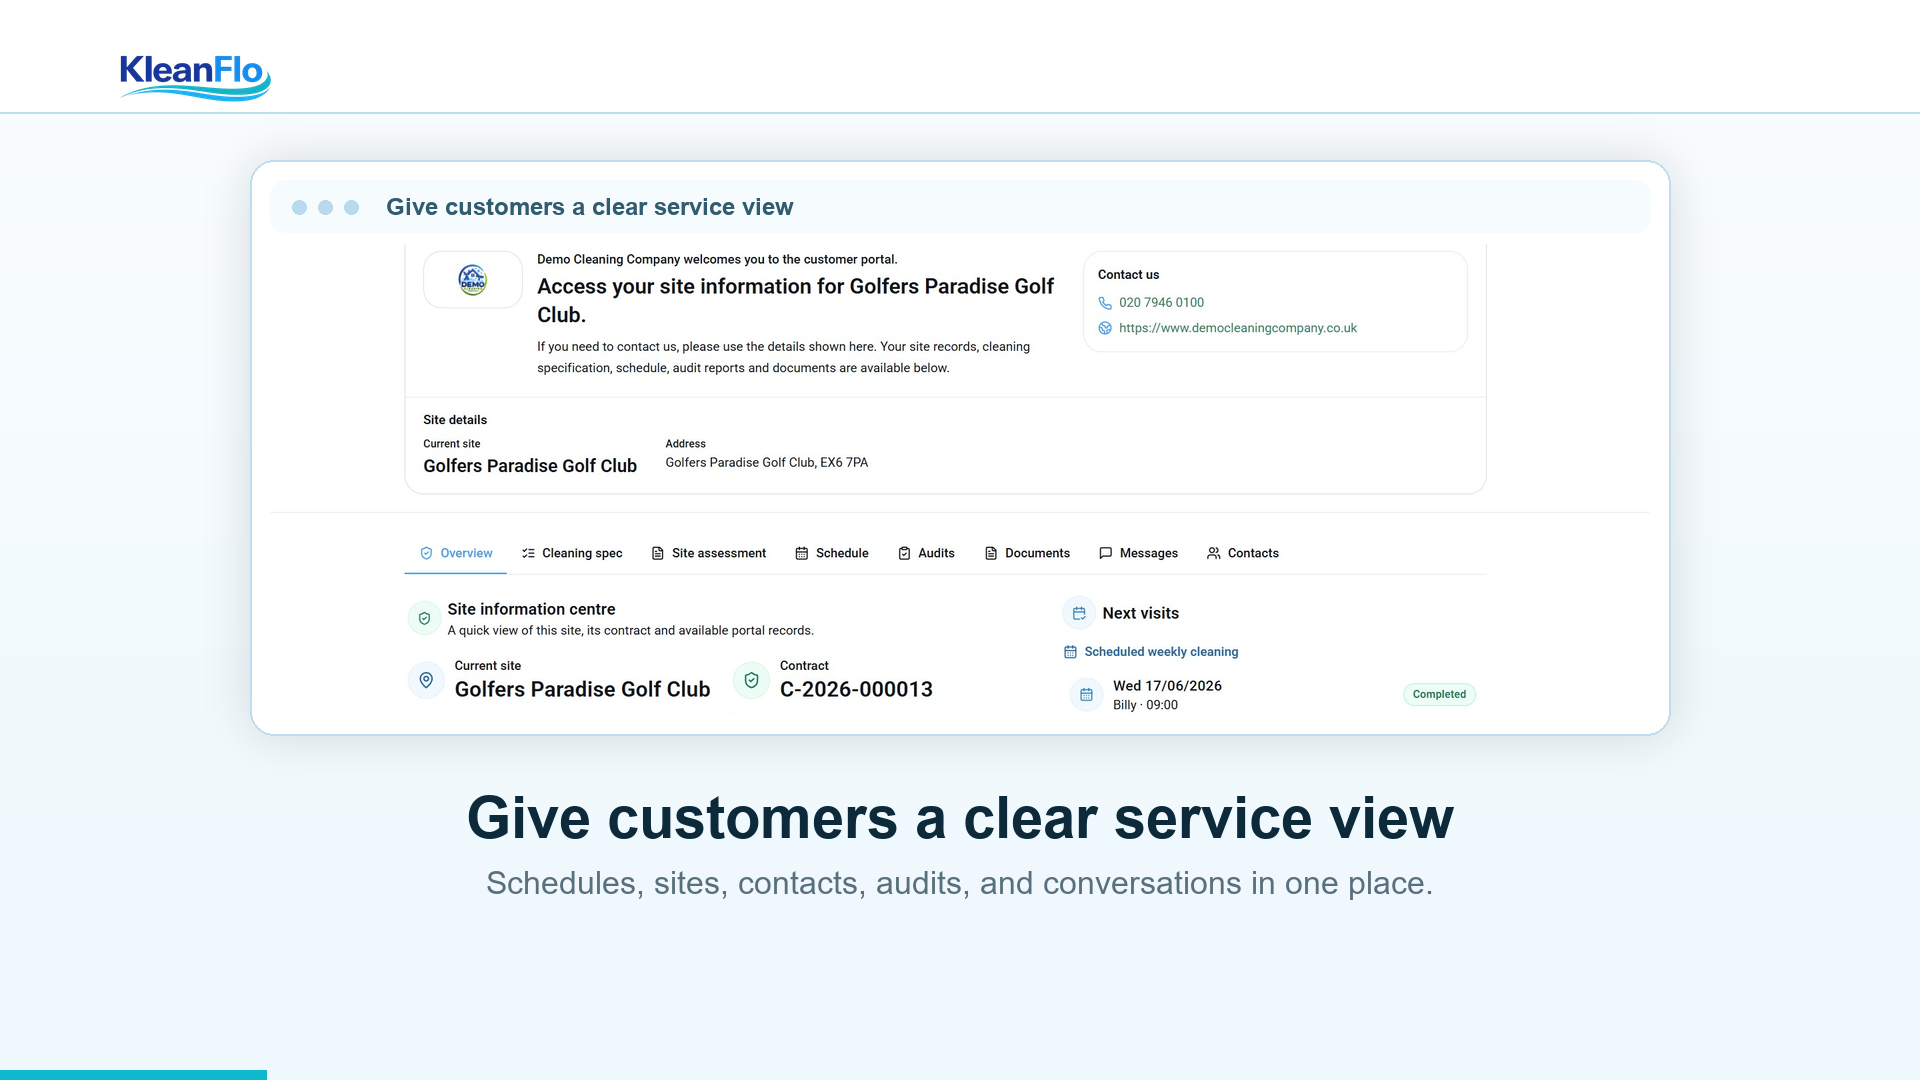Click the Site details heading
This screenshot has width=1920, height=1080.
[x=455, y=420]
